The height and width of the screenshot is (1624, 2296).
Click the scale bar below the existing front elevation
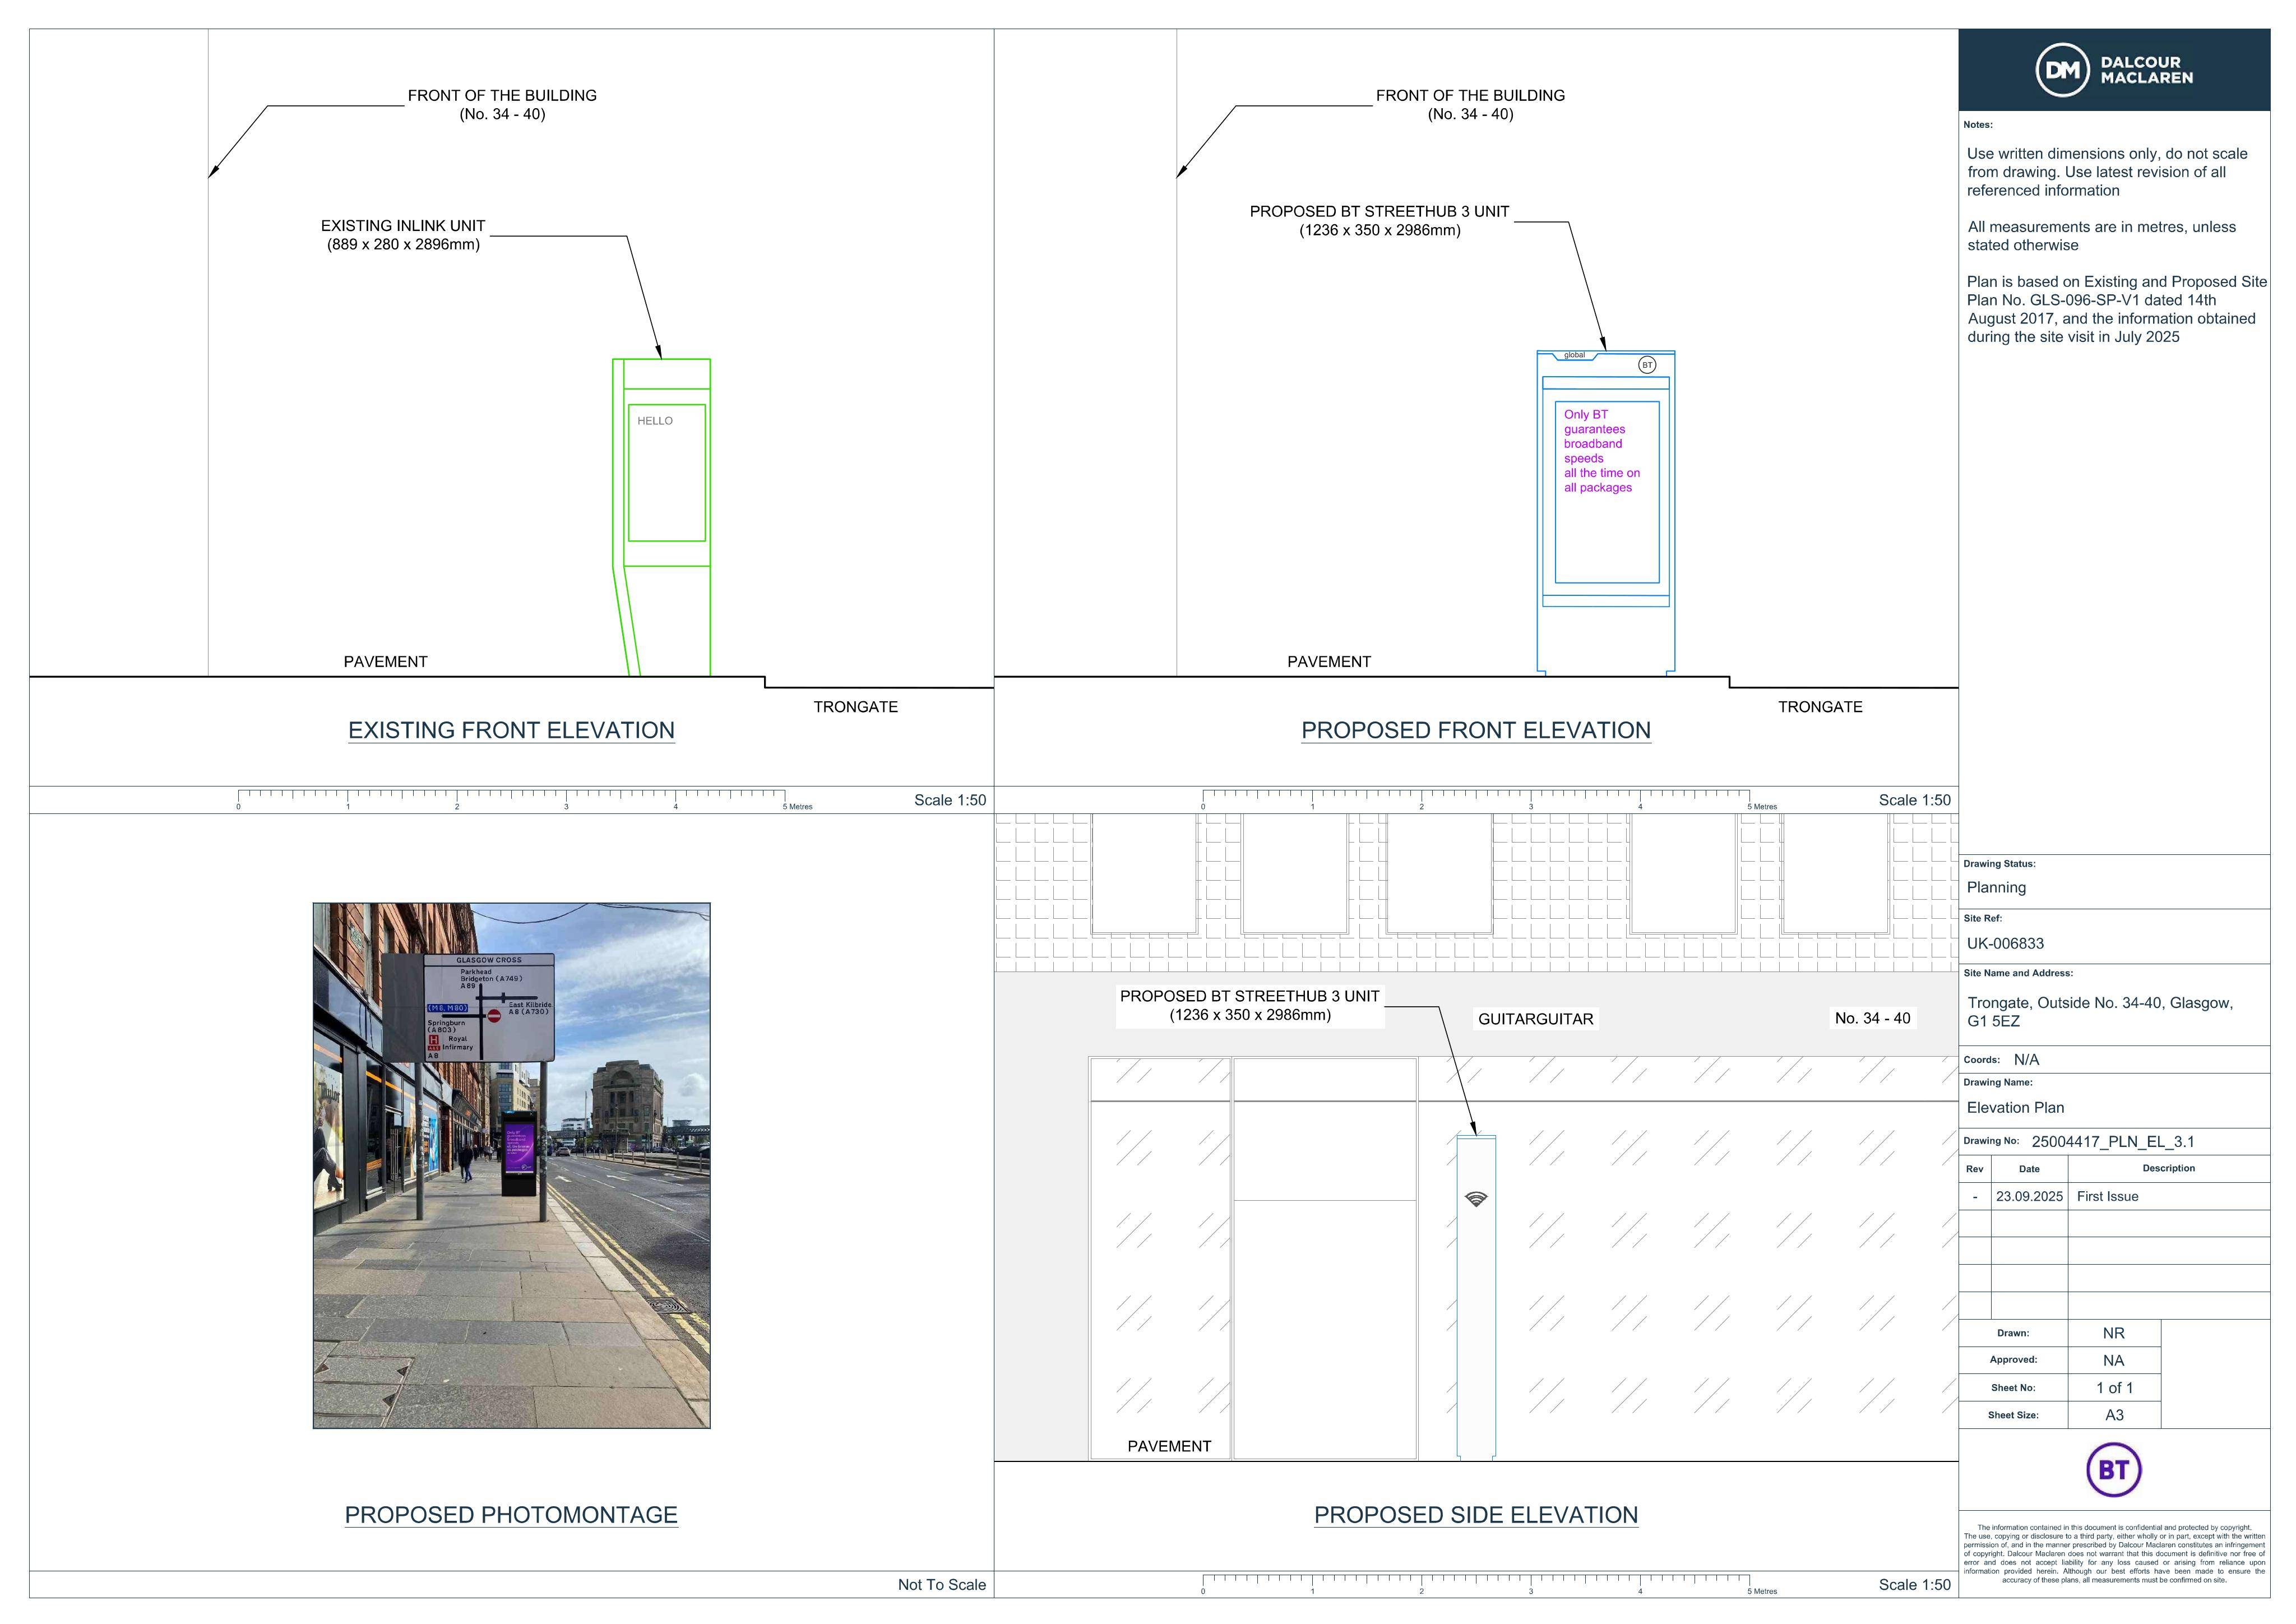[x=524, y=799]
